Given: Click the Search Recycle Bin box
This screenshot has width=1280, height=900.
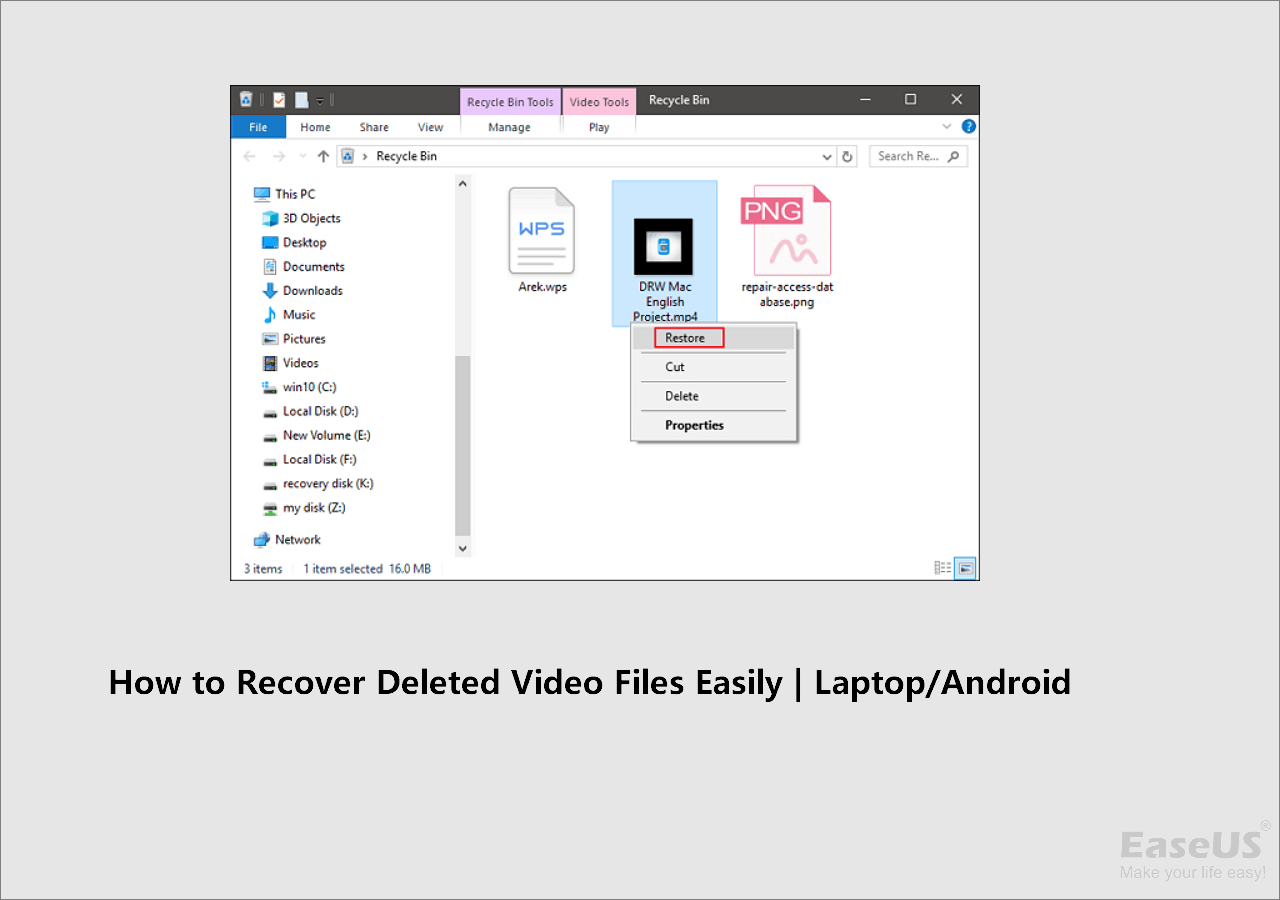Looking at the screenshot, I should (x=918, y=156).
